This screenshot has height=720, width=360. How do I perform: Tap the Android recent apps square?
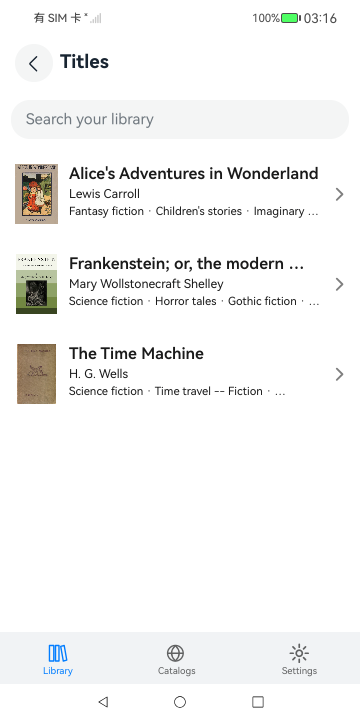pyautogui.click(x=258, y=702)
